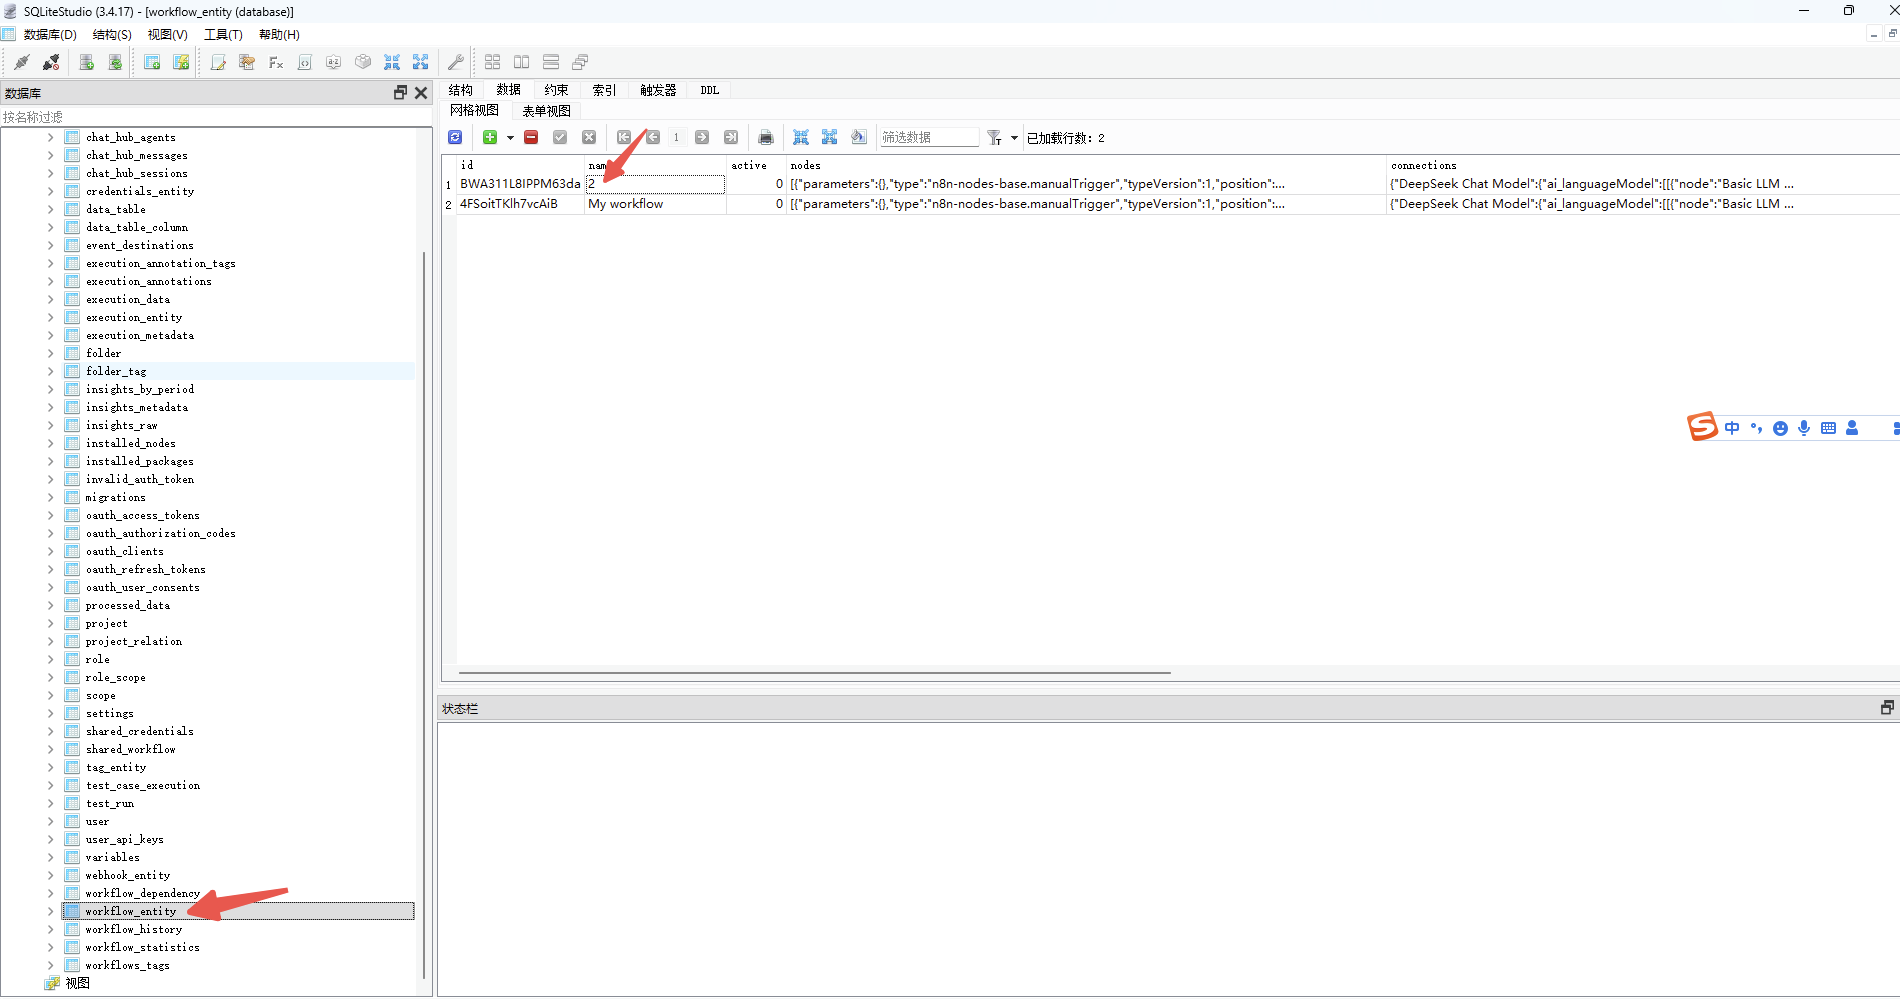Click the 'My workflow' name cell
1900x999 pixels.
(655, 204)
